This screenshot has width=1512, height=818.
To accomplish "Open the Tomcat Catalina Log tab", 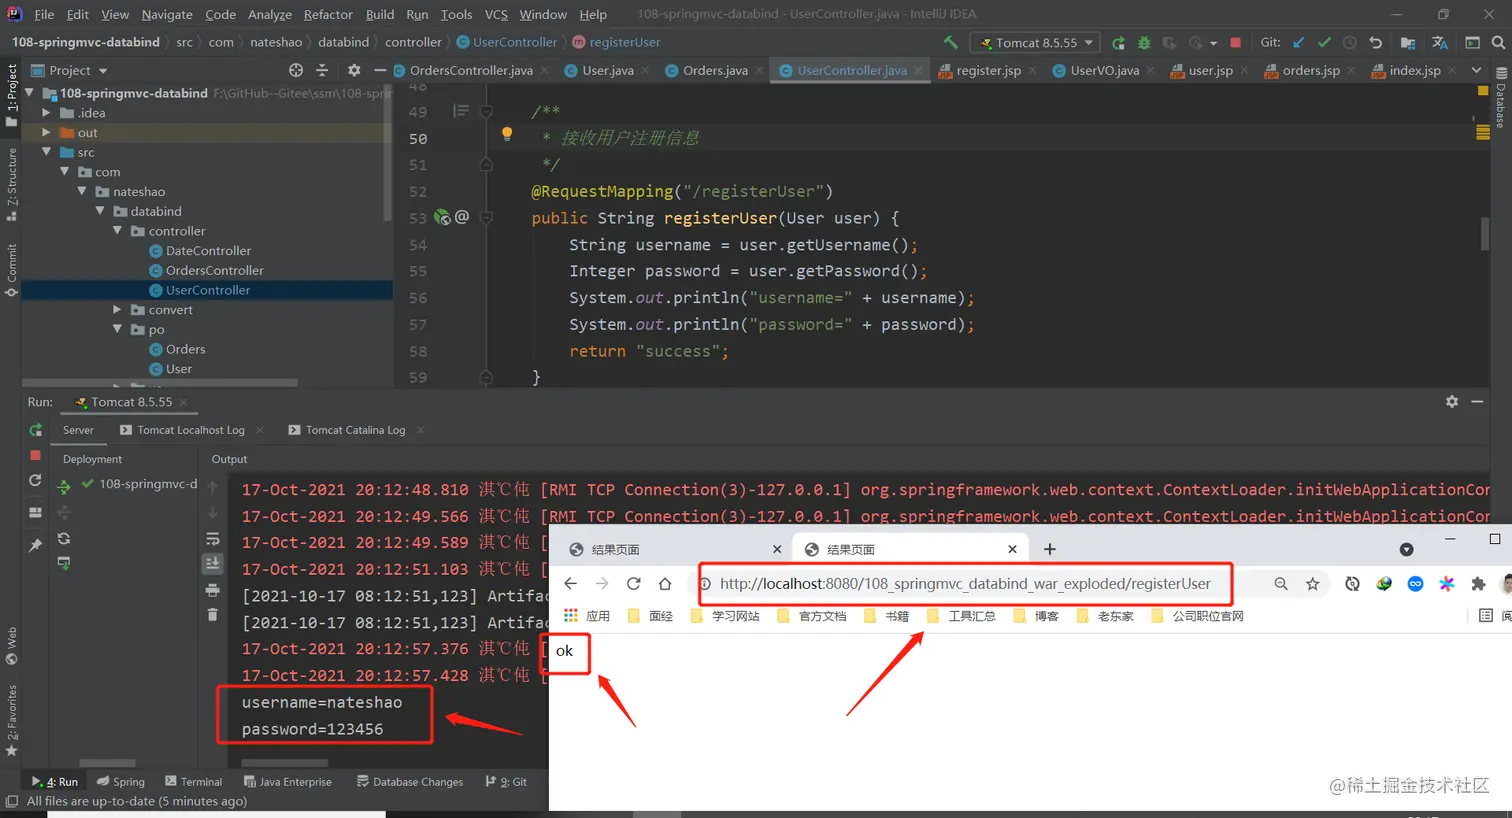I will click(355, 430).
